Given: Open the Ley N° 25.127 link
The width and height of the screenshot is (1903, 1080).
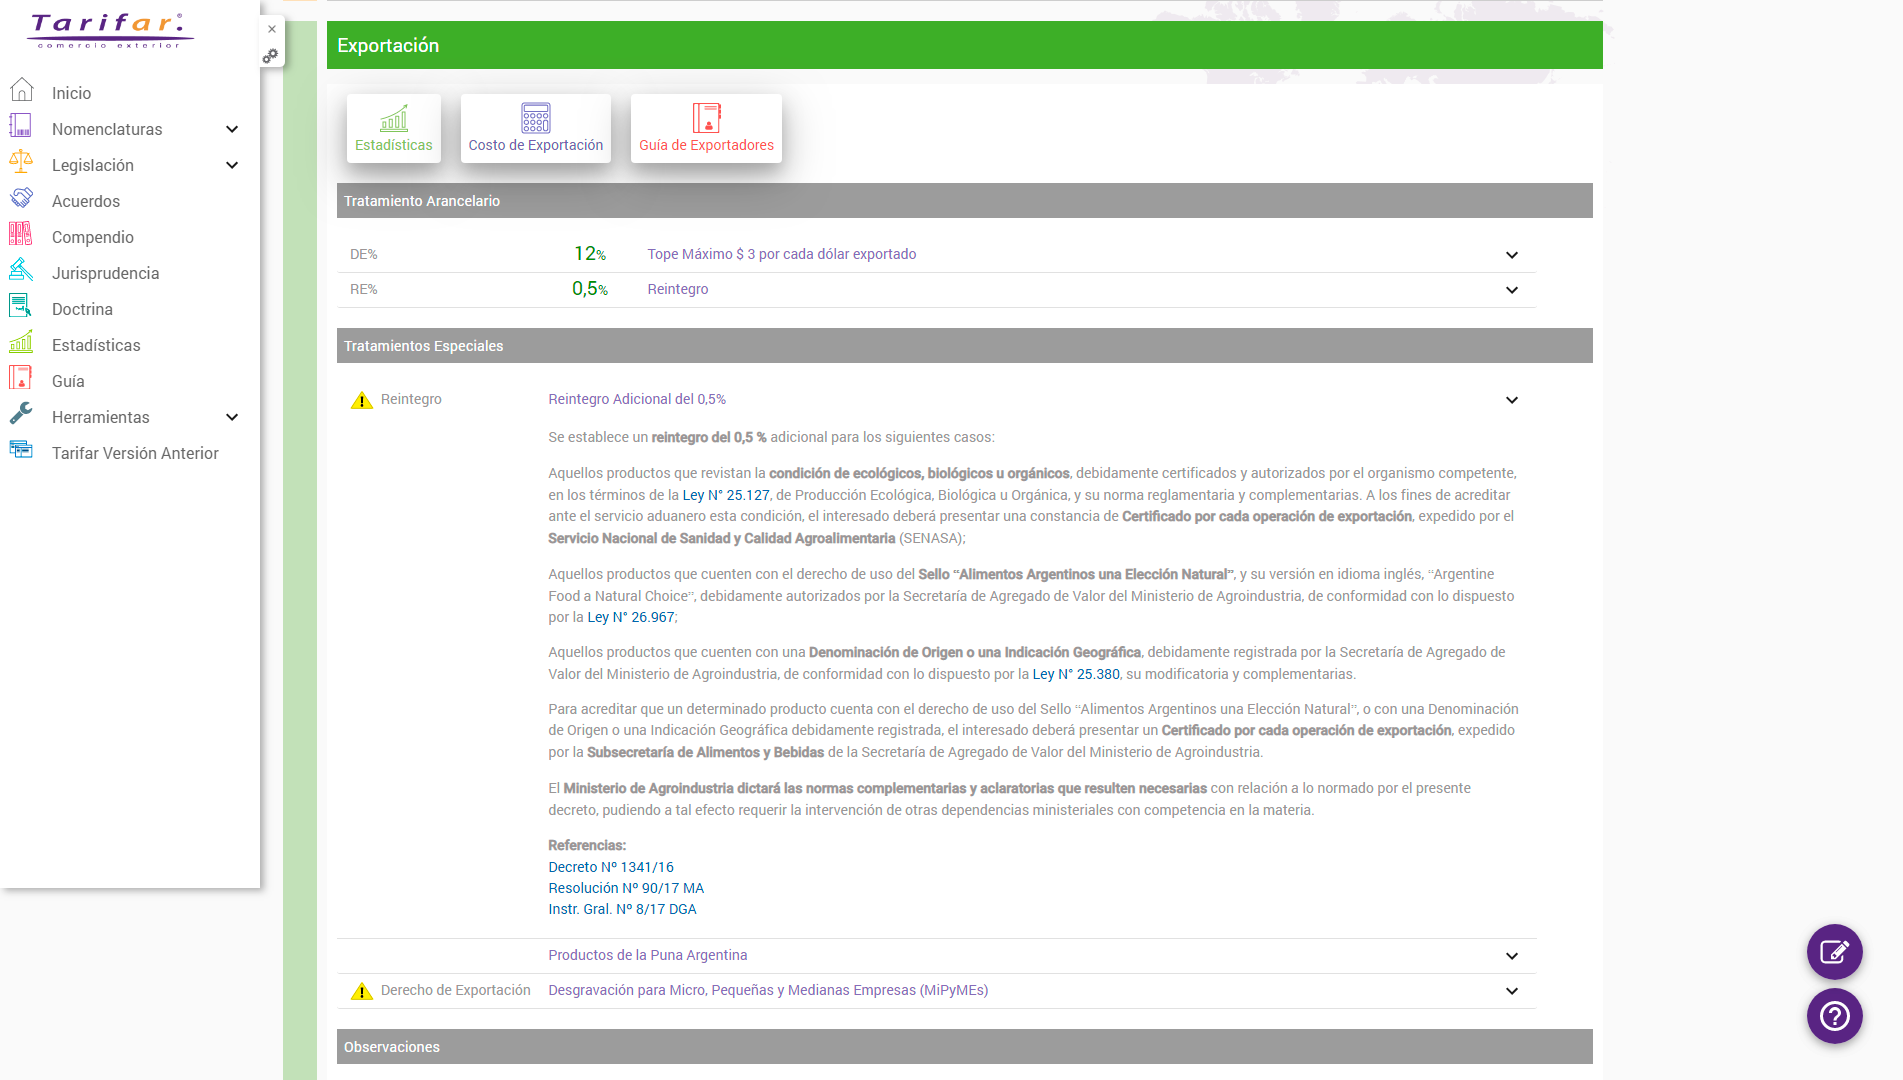Looking at the screenshot, I should (726, 495).
